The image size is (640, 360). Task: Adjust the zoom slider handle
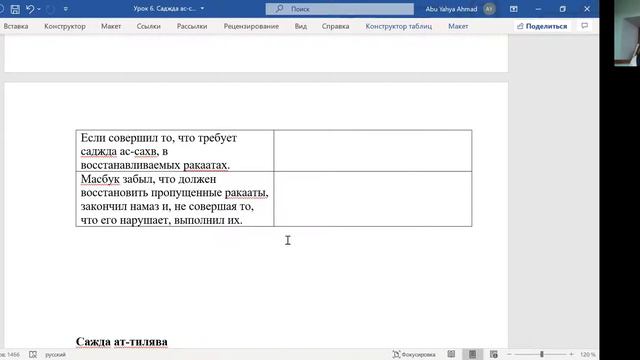pyautogui.click(x=542, y=354)
